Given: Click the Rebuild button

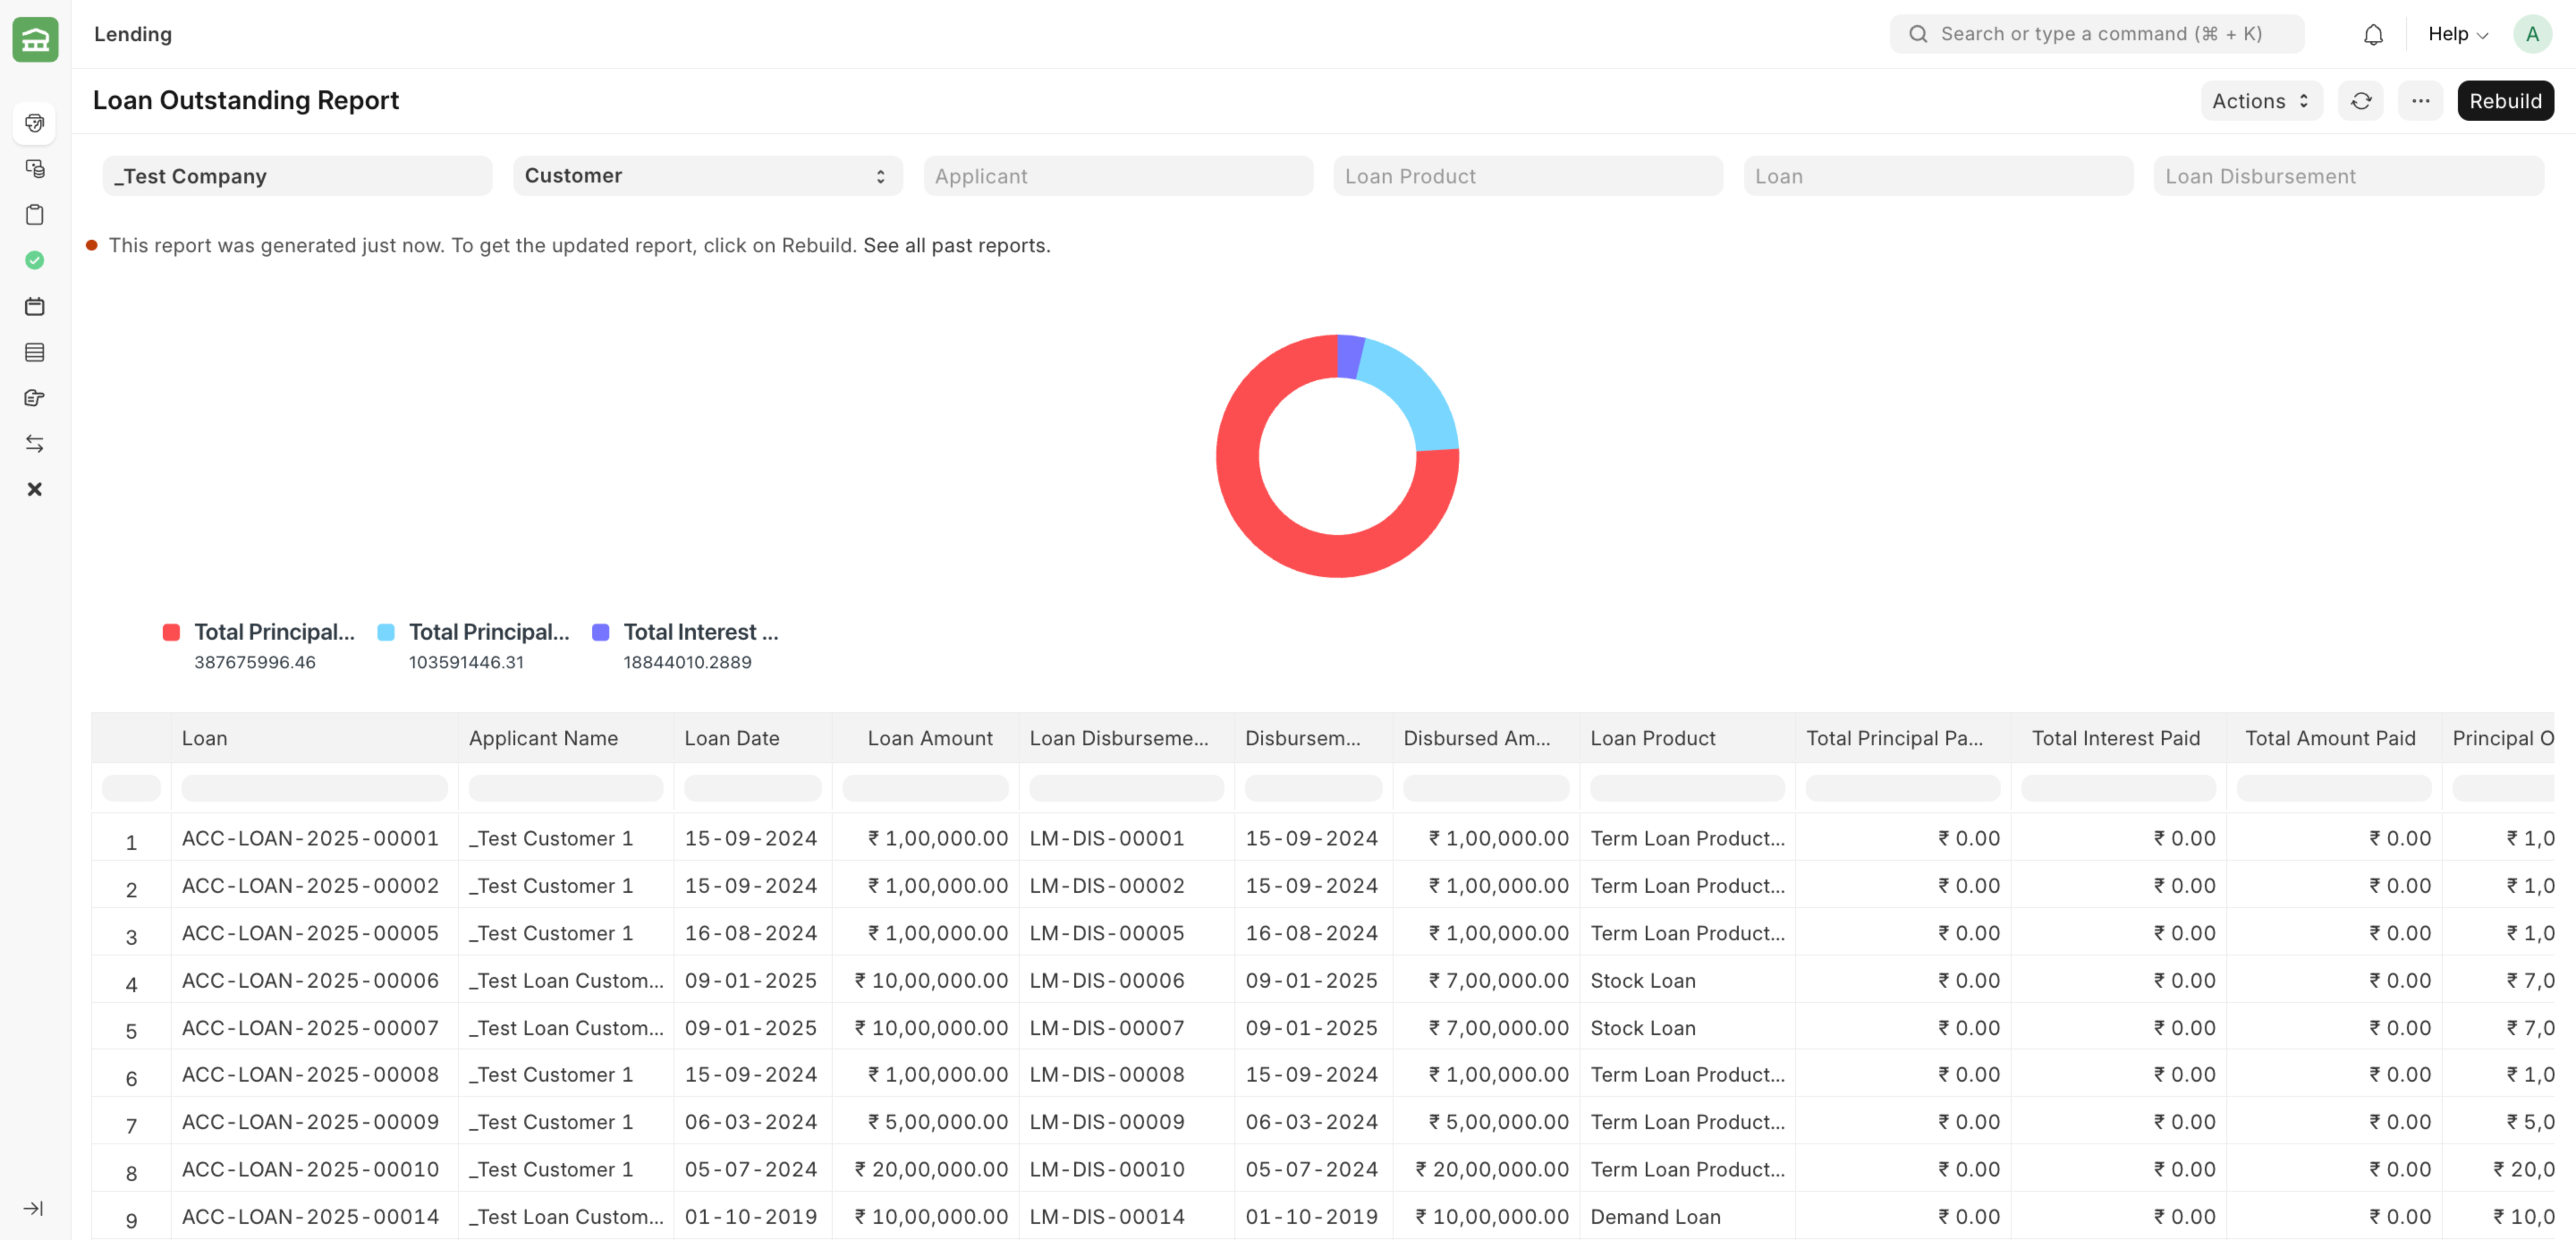Looking at the screenshot, I should 2505,101.
